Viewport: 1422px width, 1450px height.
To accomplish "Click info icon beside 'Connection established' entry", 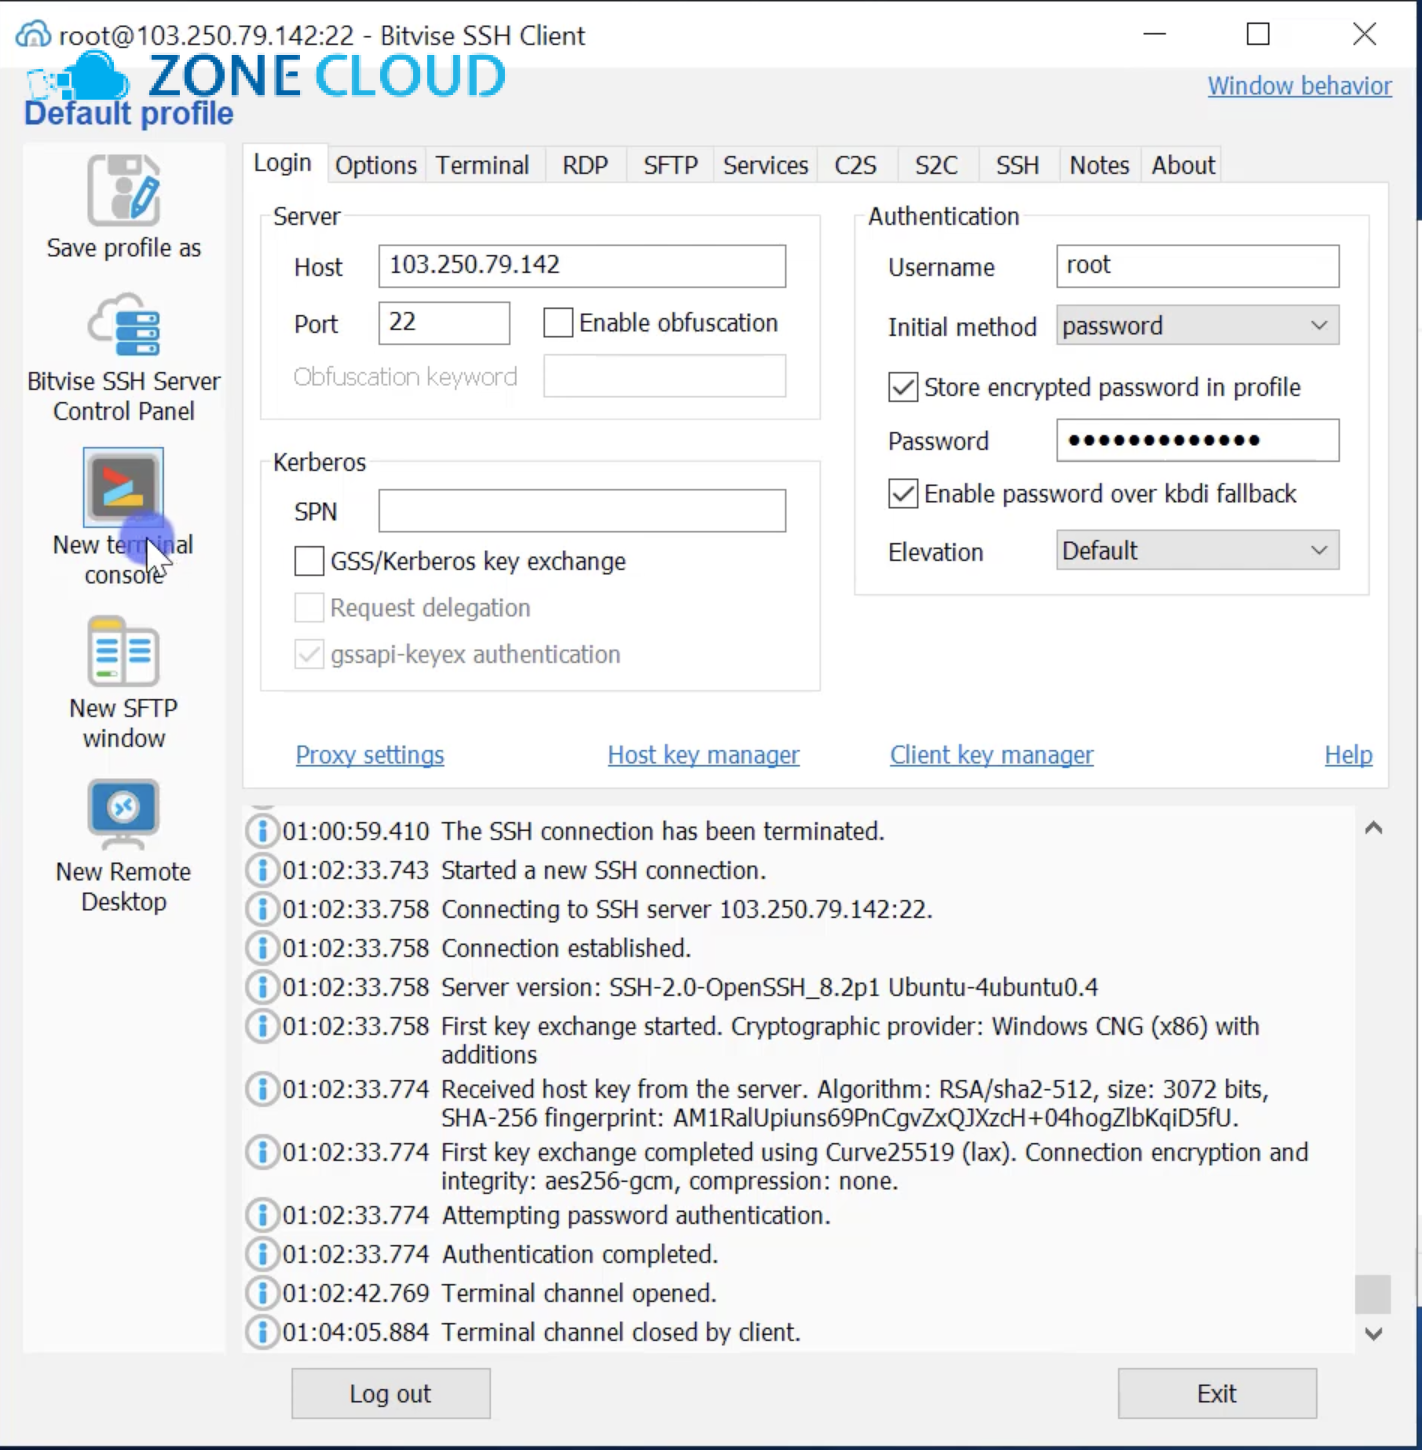I will tap(262, 948).
